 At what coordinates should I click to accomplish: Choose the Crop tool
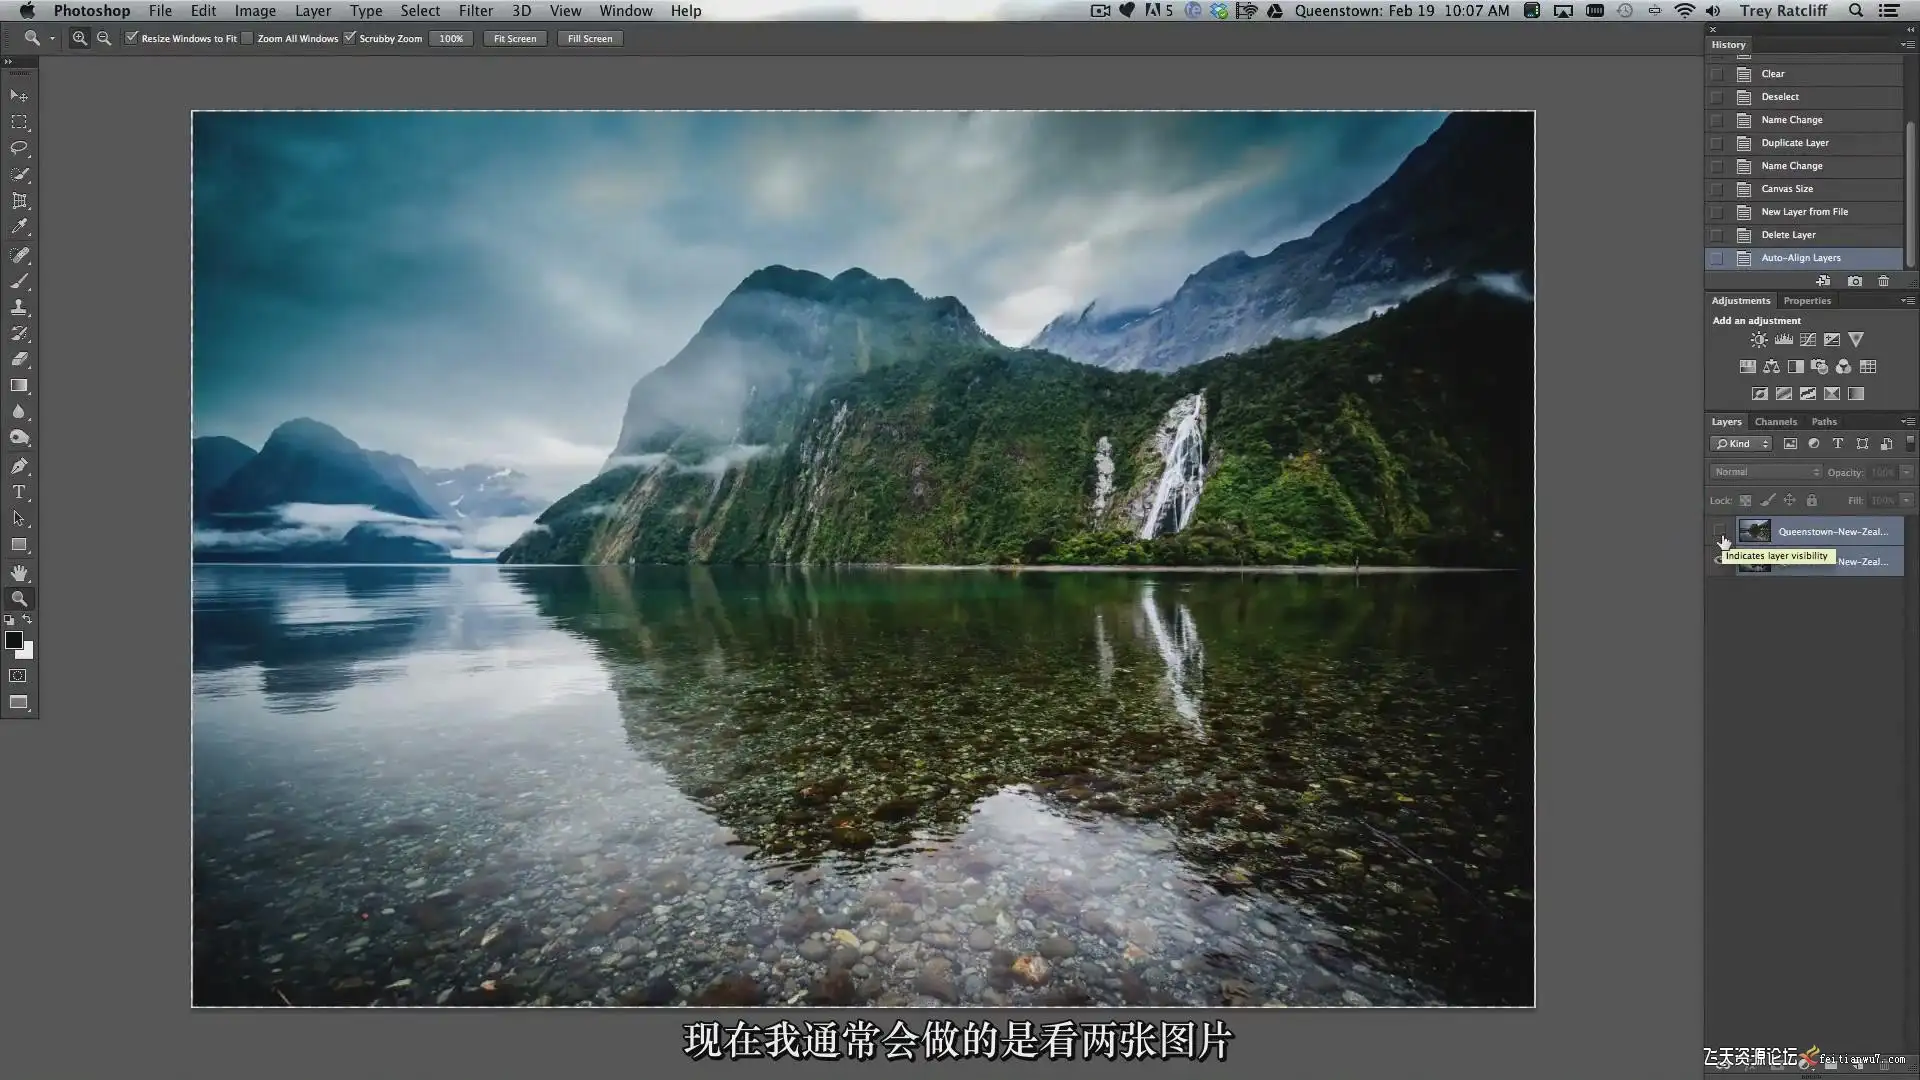(x=19, y=201)
